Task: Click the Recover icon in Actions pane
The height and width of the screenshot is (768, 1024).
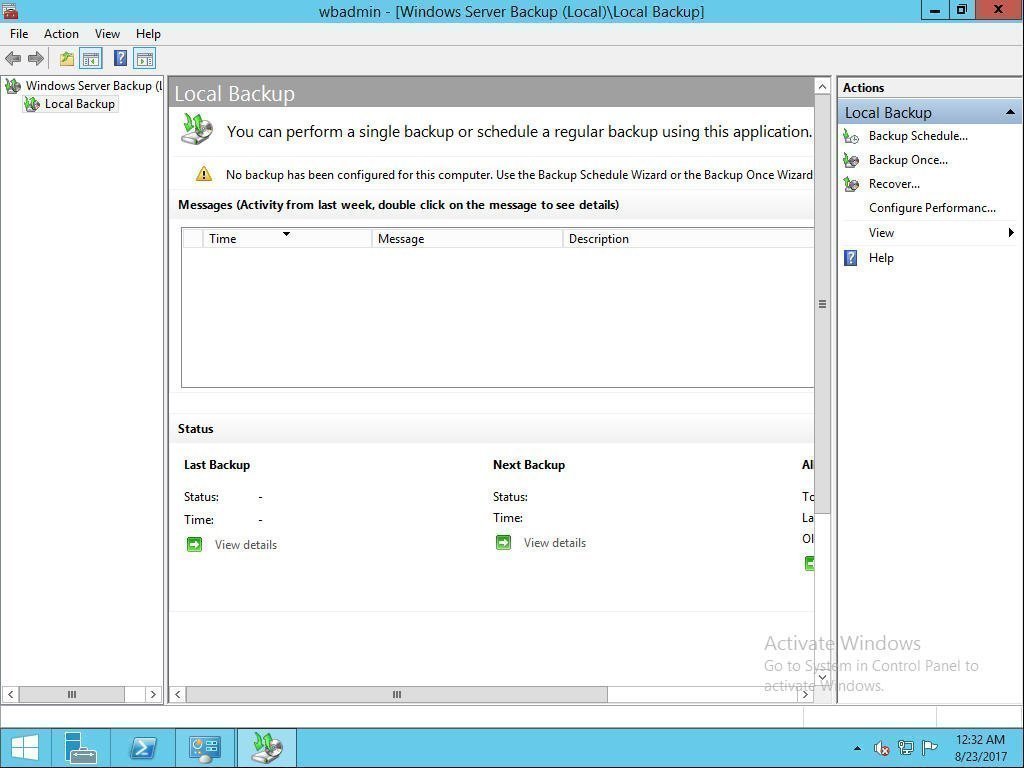Action: [851, 184]
